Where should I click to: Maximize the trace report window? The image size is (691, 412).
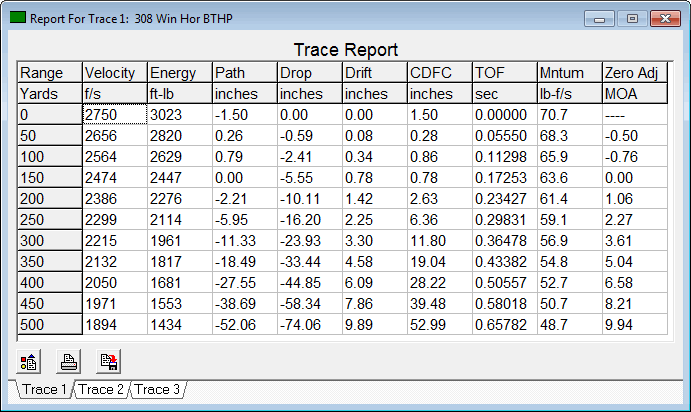(x=632, y=19)
